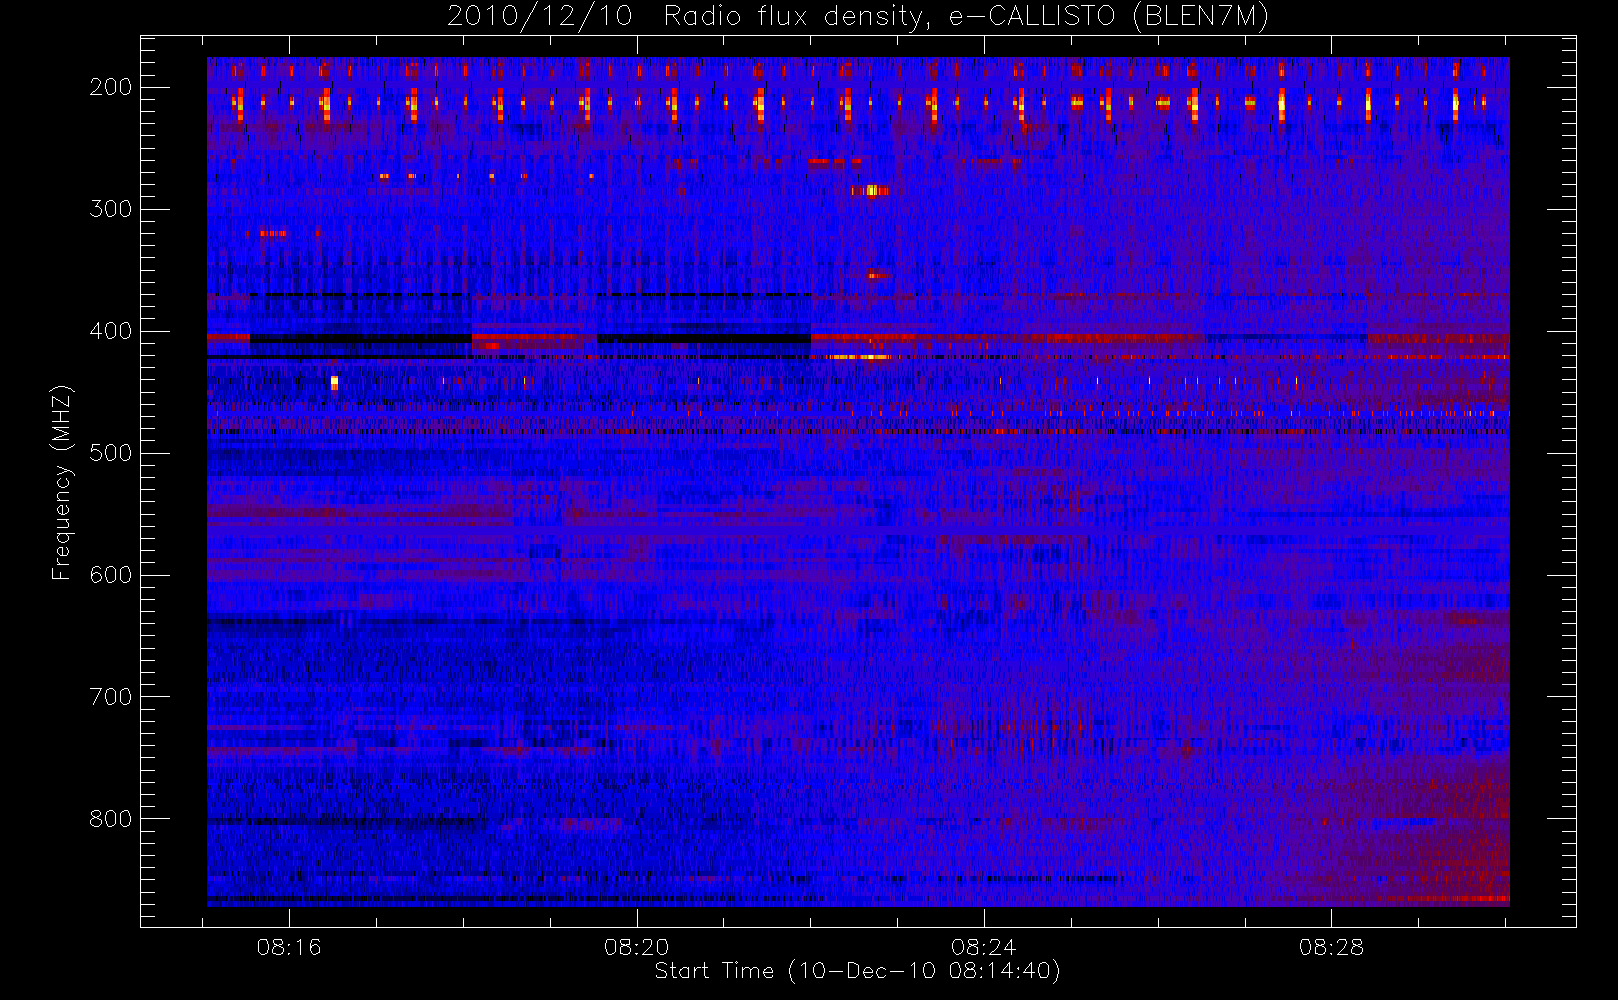This screenshot has width=1618, height=1000.
Task: Click the "Start Time (10-Dec-10 08:14:40)" axis label
Action: click(857, 971)
